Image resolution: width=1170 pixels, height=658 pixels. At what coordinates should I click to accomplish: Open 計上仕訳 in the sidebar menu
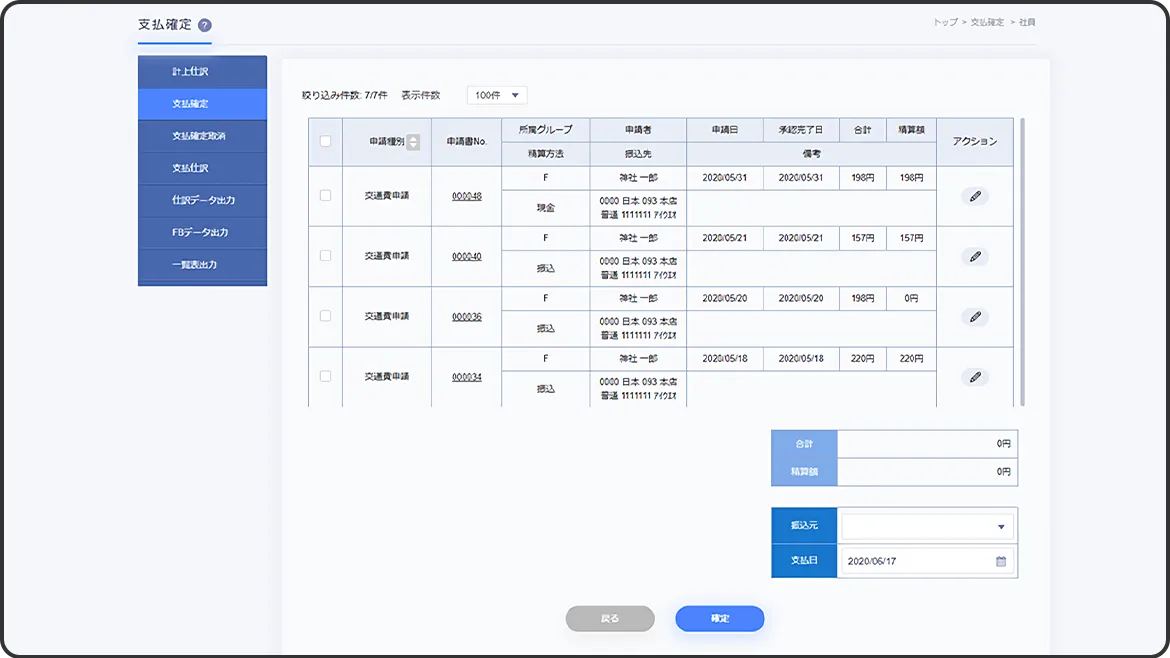[x=202, y=72]
